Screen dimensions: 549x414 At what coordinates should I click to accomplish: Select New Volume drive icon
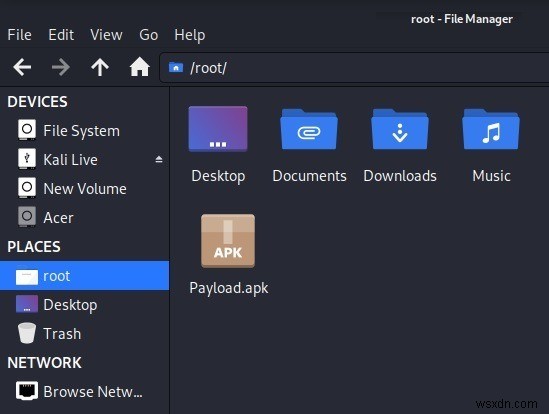point(27,188)
